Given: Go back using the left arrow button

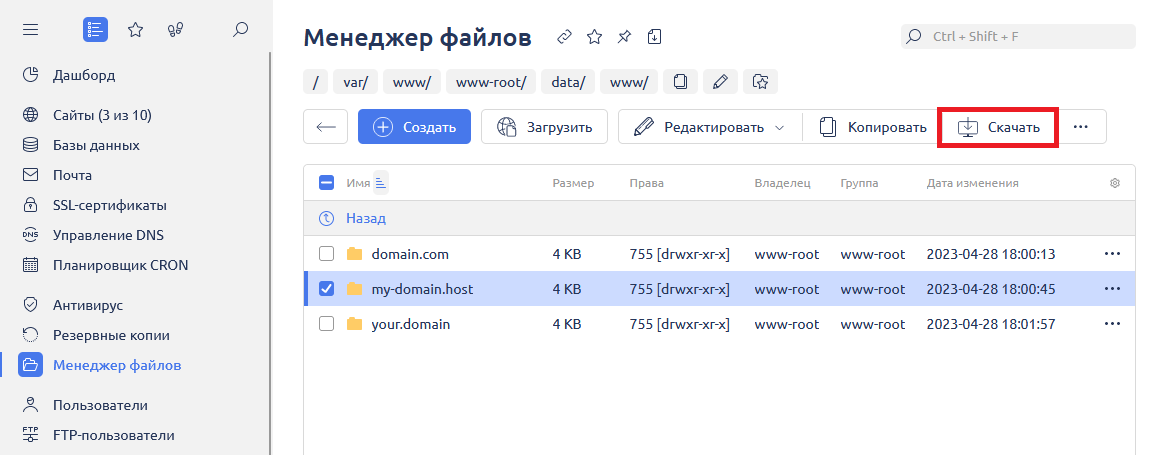Looking at the screenshot, I should [x=325, y=127].
